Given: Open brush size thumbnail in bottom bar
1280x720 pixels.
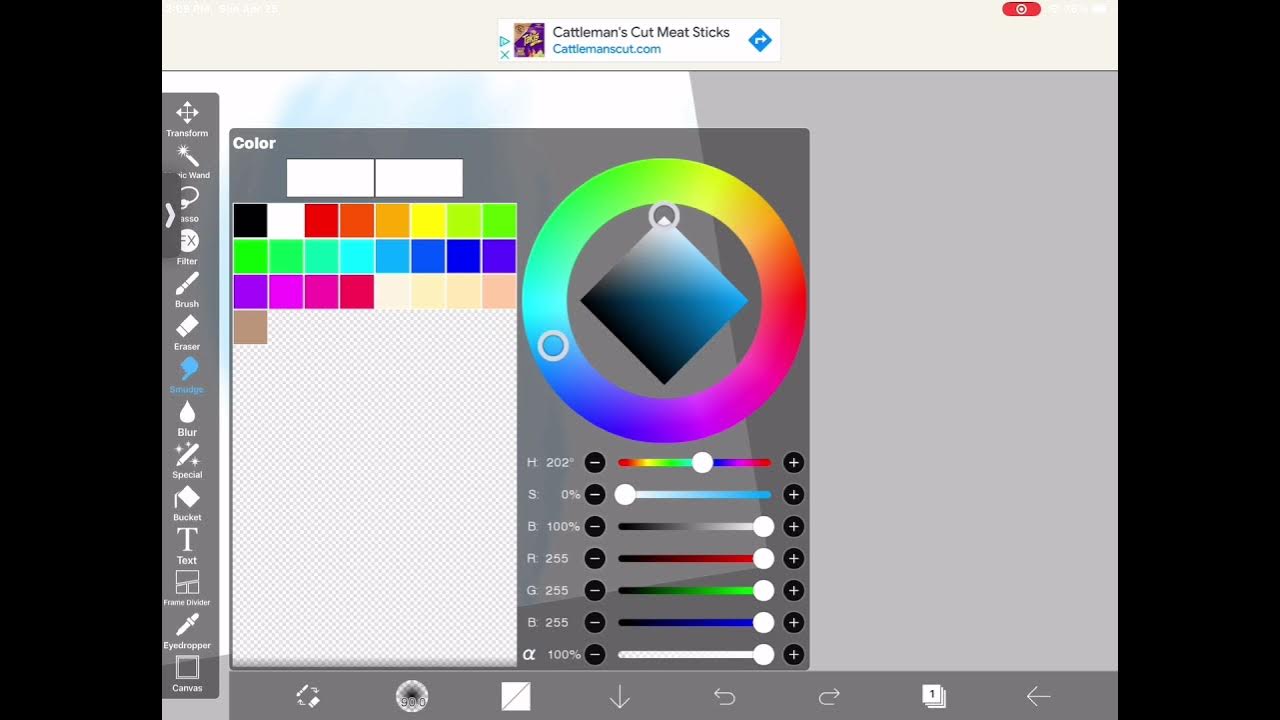Looking at the screenshot, I should [412, 696].
